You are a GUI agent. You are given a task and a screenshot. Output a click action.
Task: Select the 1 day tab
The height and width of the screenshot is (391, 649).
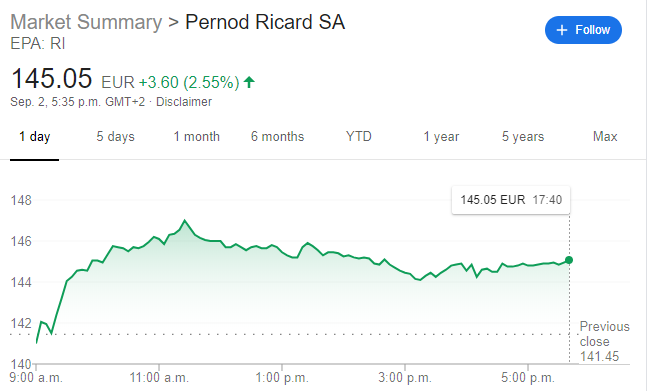34,137
